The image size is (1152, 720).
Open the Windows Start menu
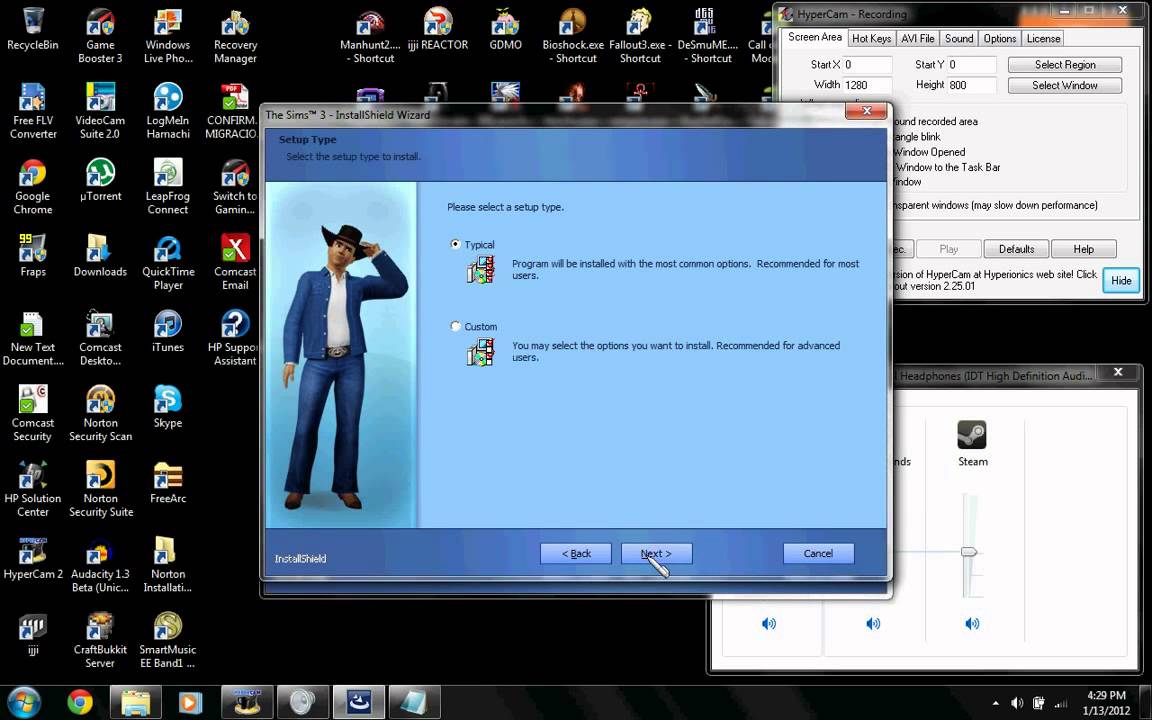[x=24, y=702]
